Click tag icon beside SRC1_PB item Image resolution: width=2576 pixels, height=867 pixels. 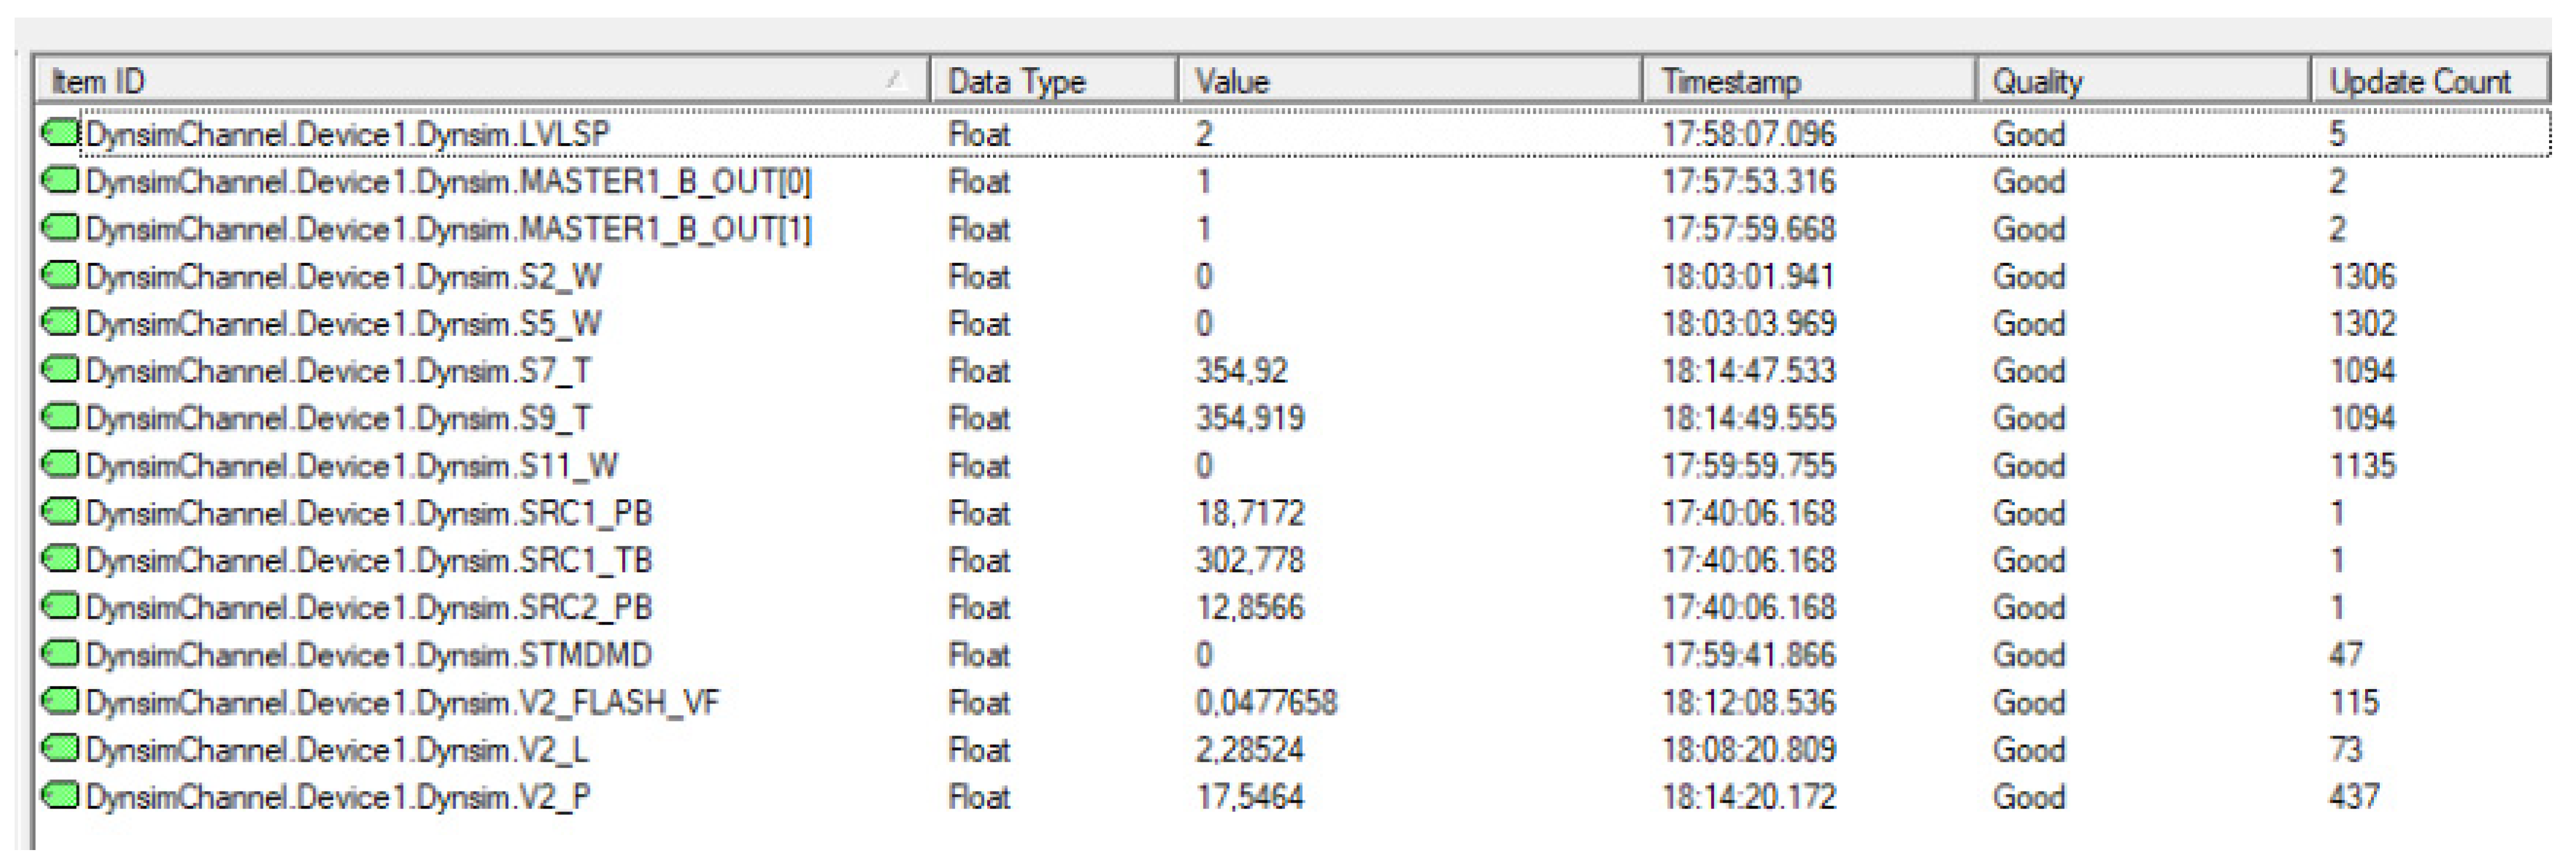60,513
